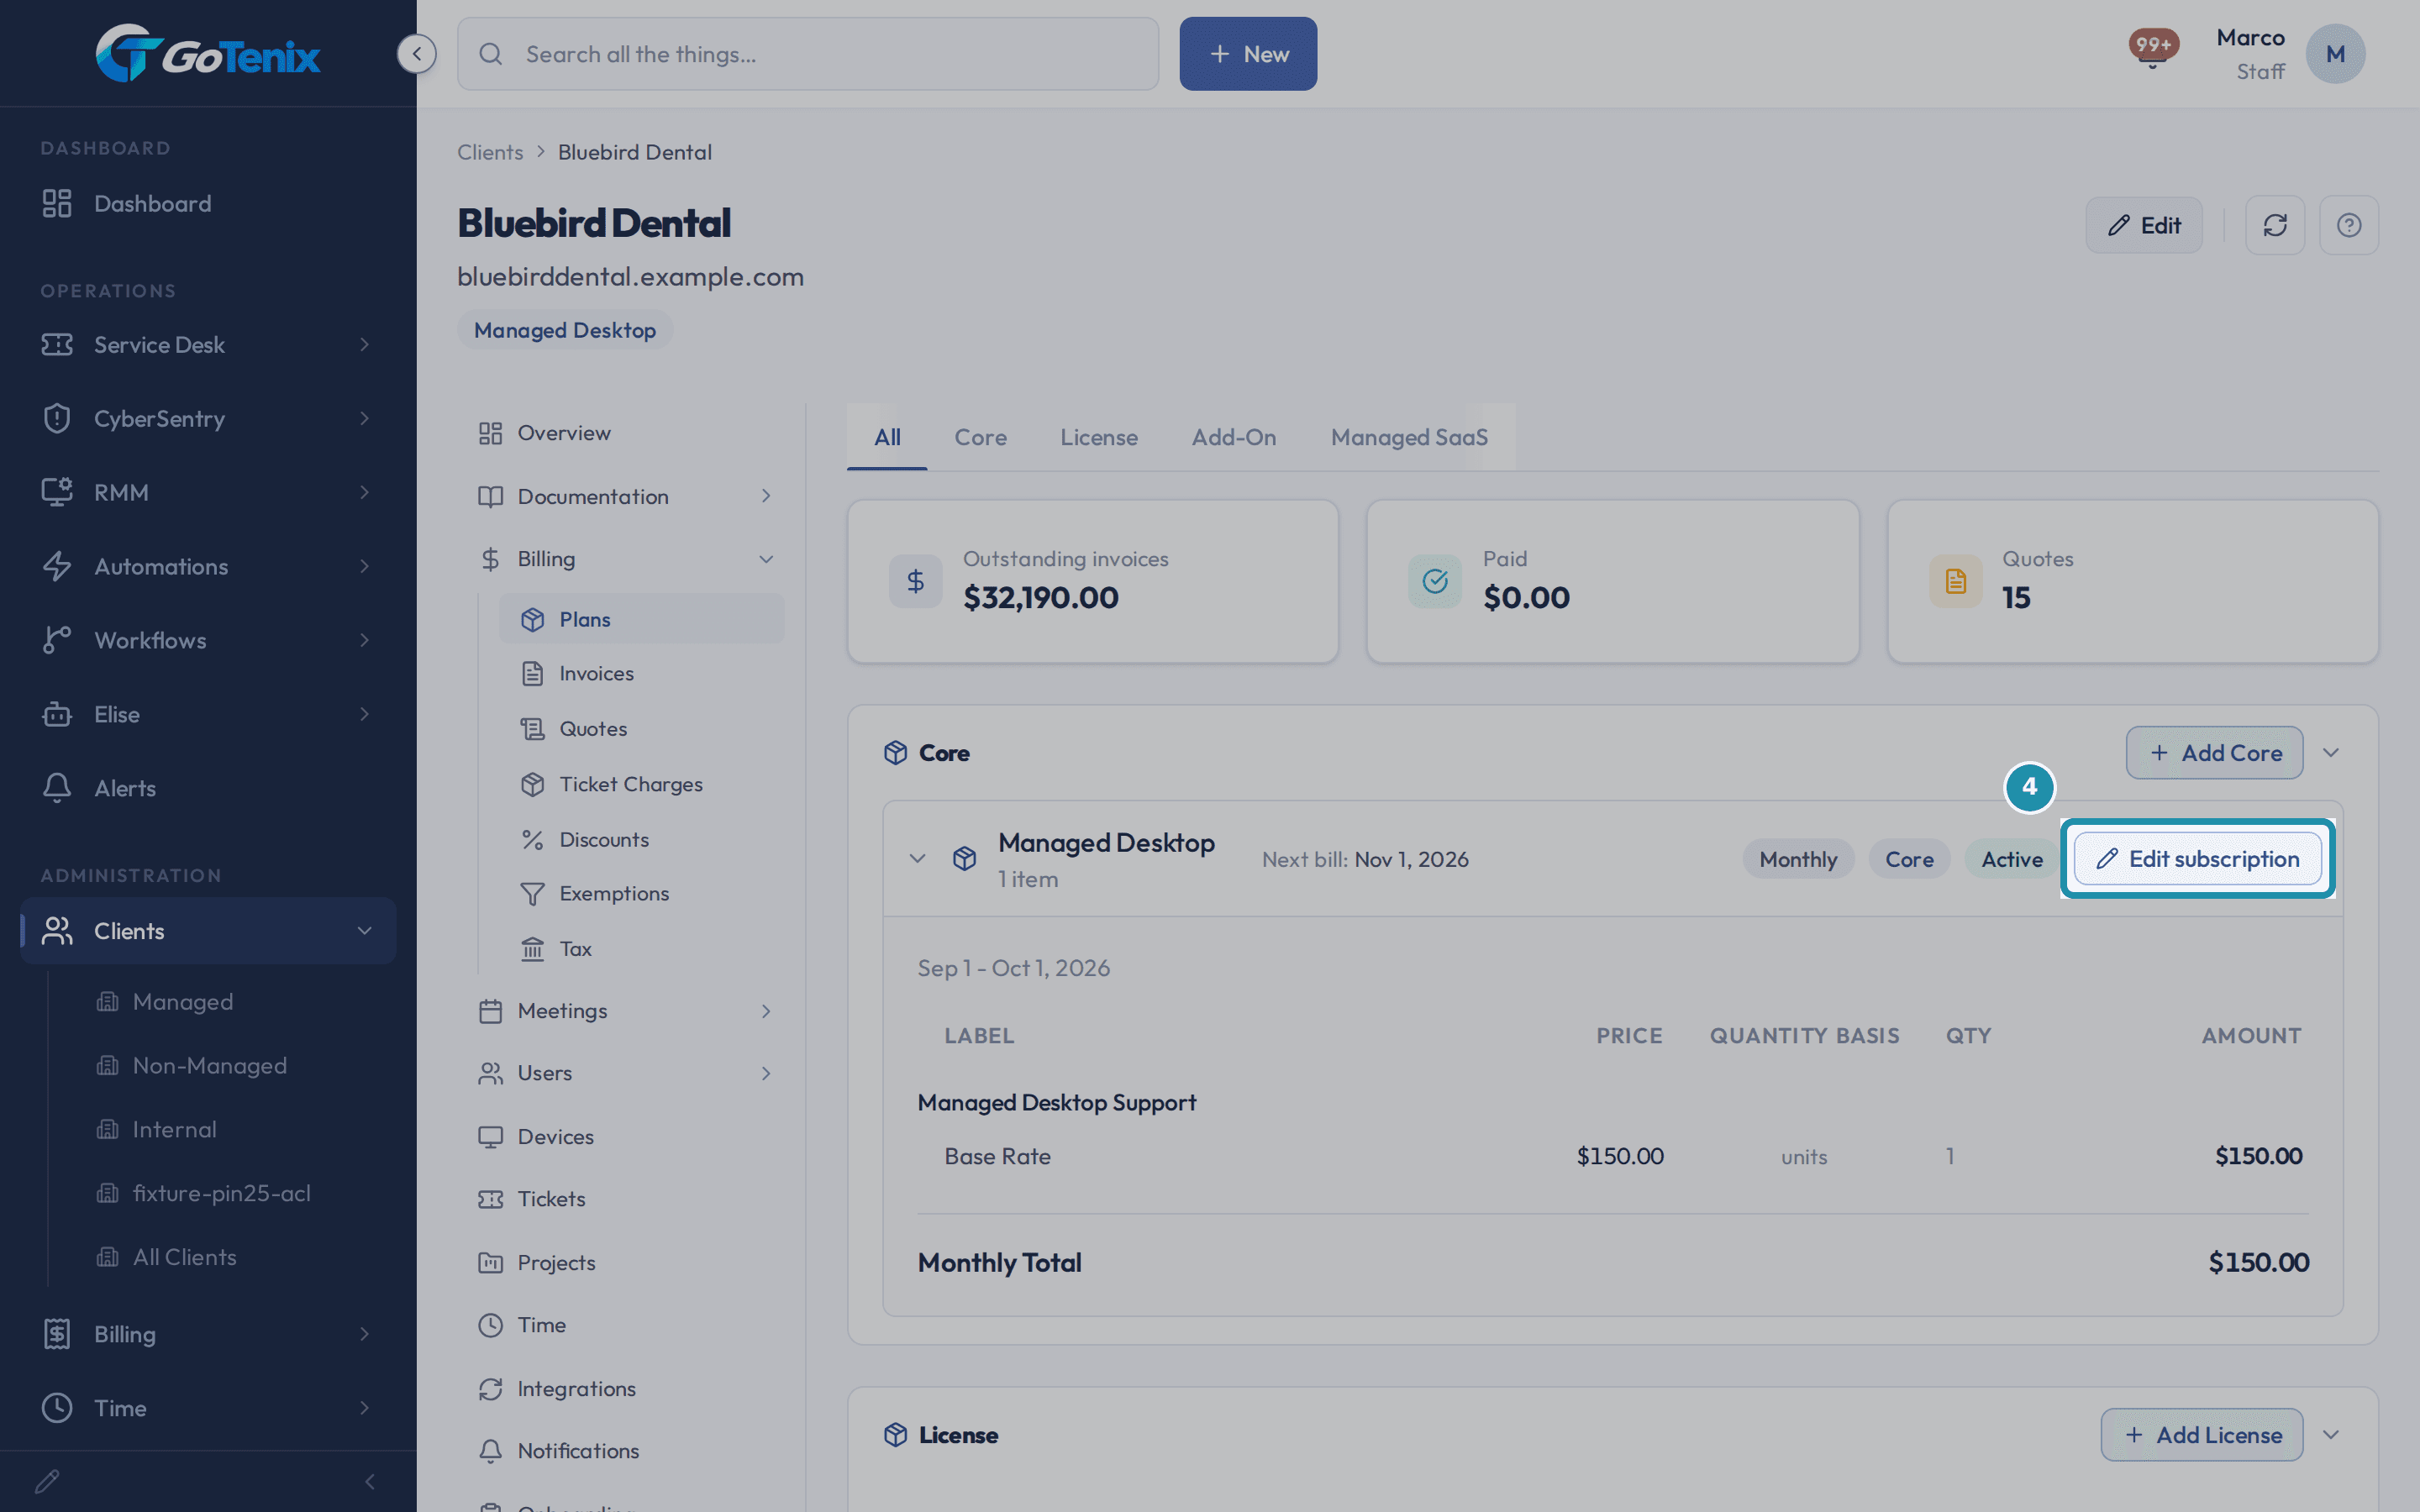Image resolution: width=2420 pixels, height=1512 pixels.
Task: Click Clients breadcrumb link
Action: point(490,152)
